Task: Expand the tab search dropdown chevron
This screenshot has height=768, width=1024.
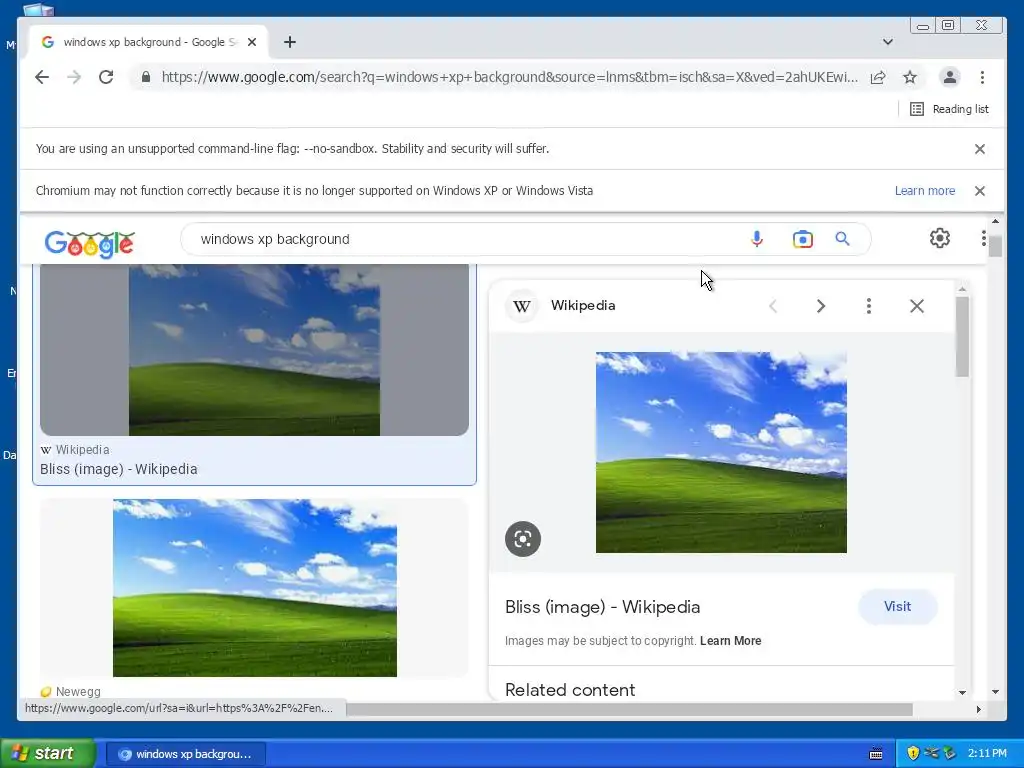Action: pos(888,42)
